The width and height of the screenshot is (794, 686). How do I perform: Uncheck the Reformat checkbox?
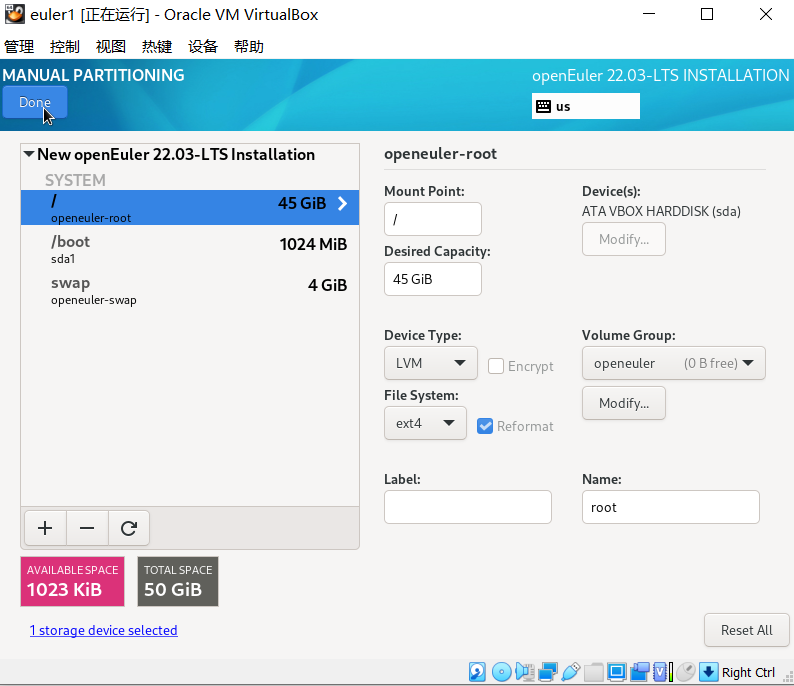pos(485,426)
